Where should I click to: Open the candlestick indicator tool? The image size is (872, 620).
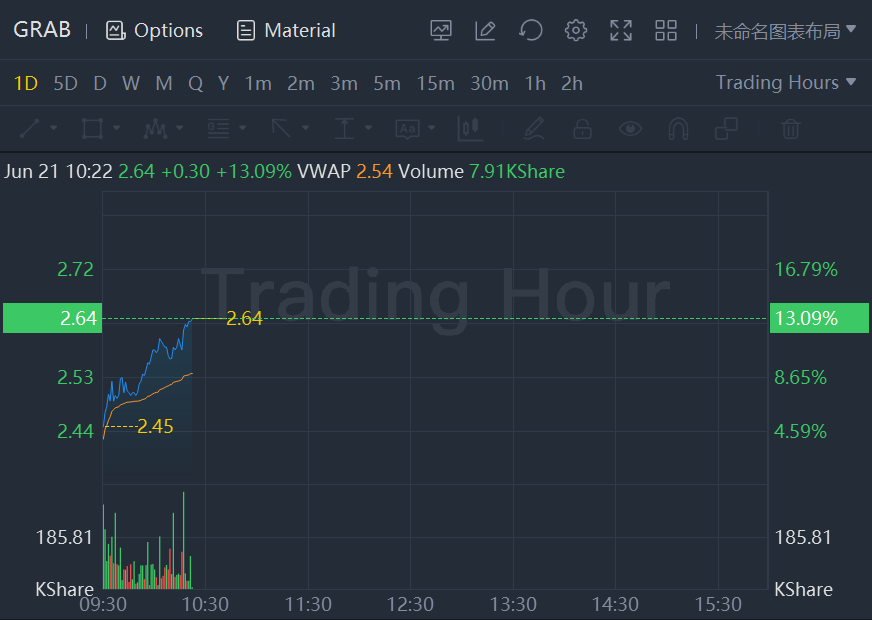click(x=470, y=128)
